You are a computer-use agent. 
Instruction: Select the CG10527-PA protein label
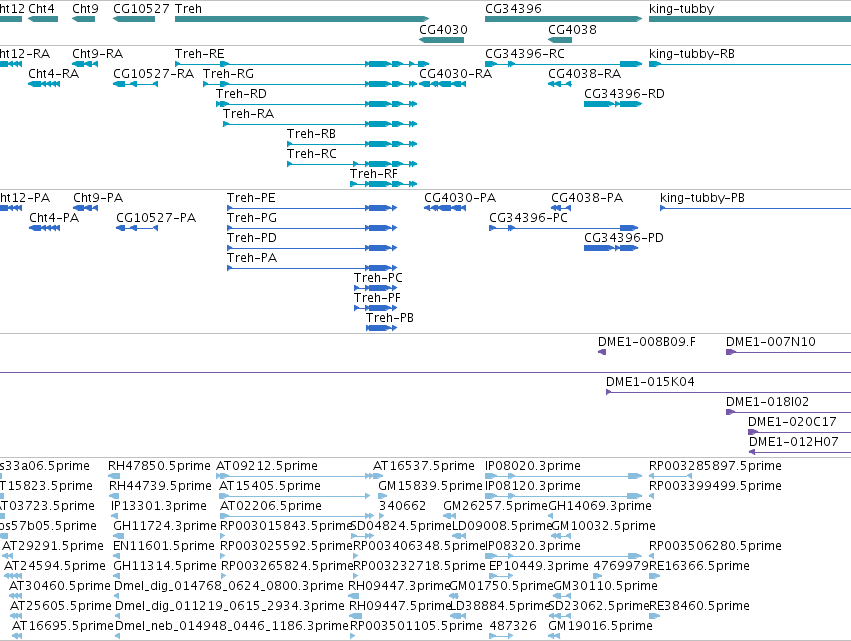(x=156, y=218)
